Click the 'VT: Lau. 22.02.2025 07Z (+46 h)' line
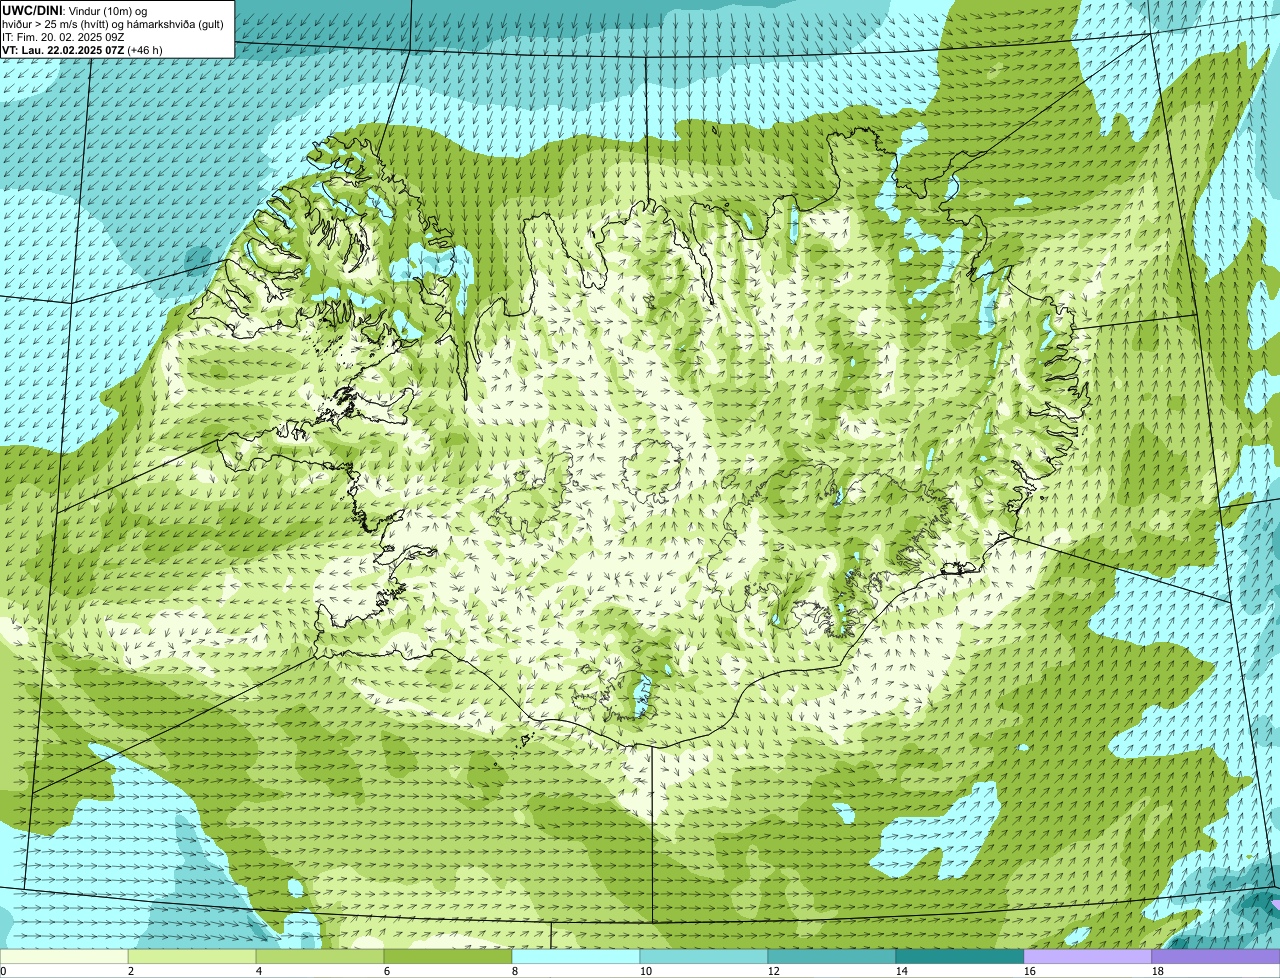 (82, 49)
